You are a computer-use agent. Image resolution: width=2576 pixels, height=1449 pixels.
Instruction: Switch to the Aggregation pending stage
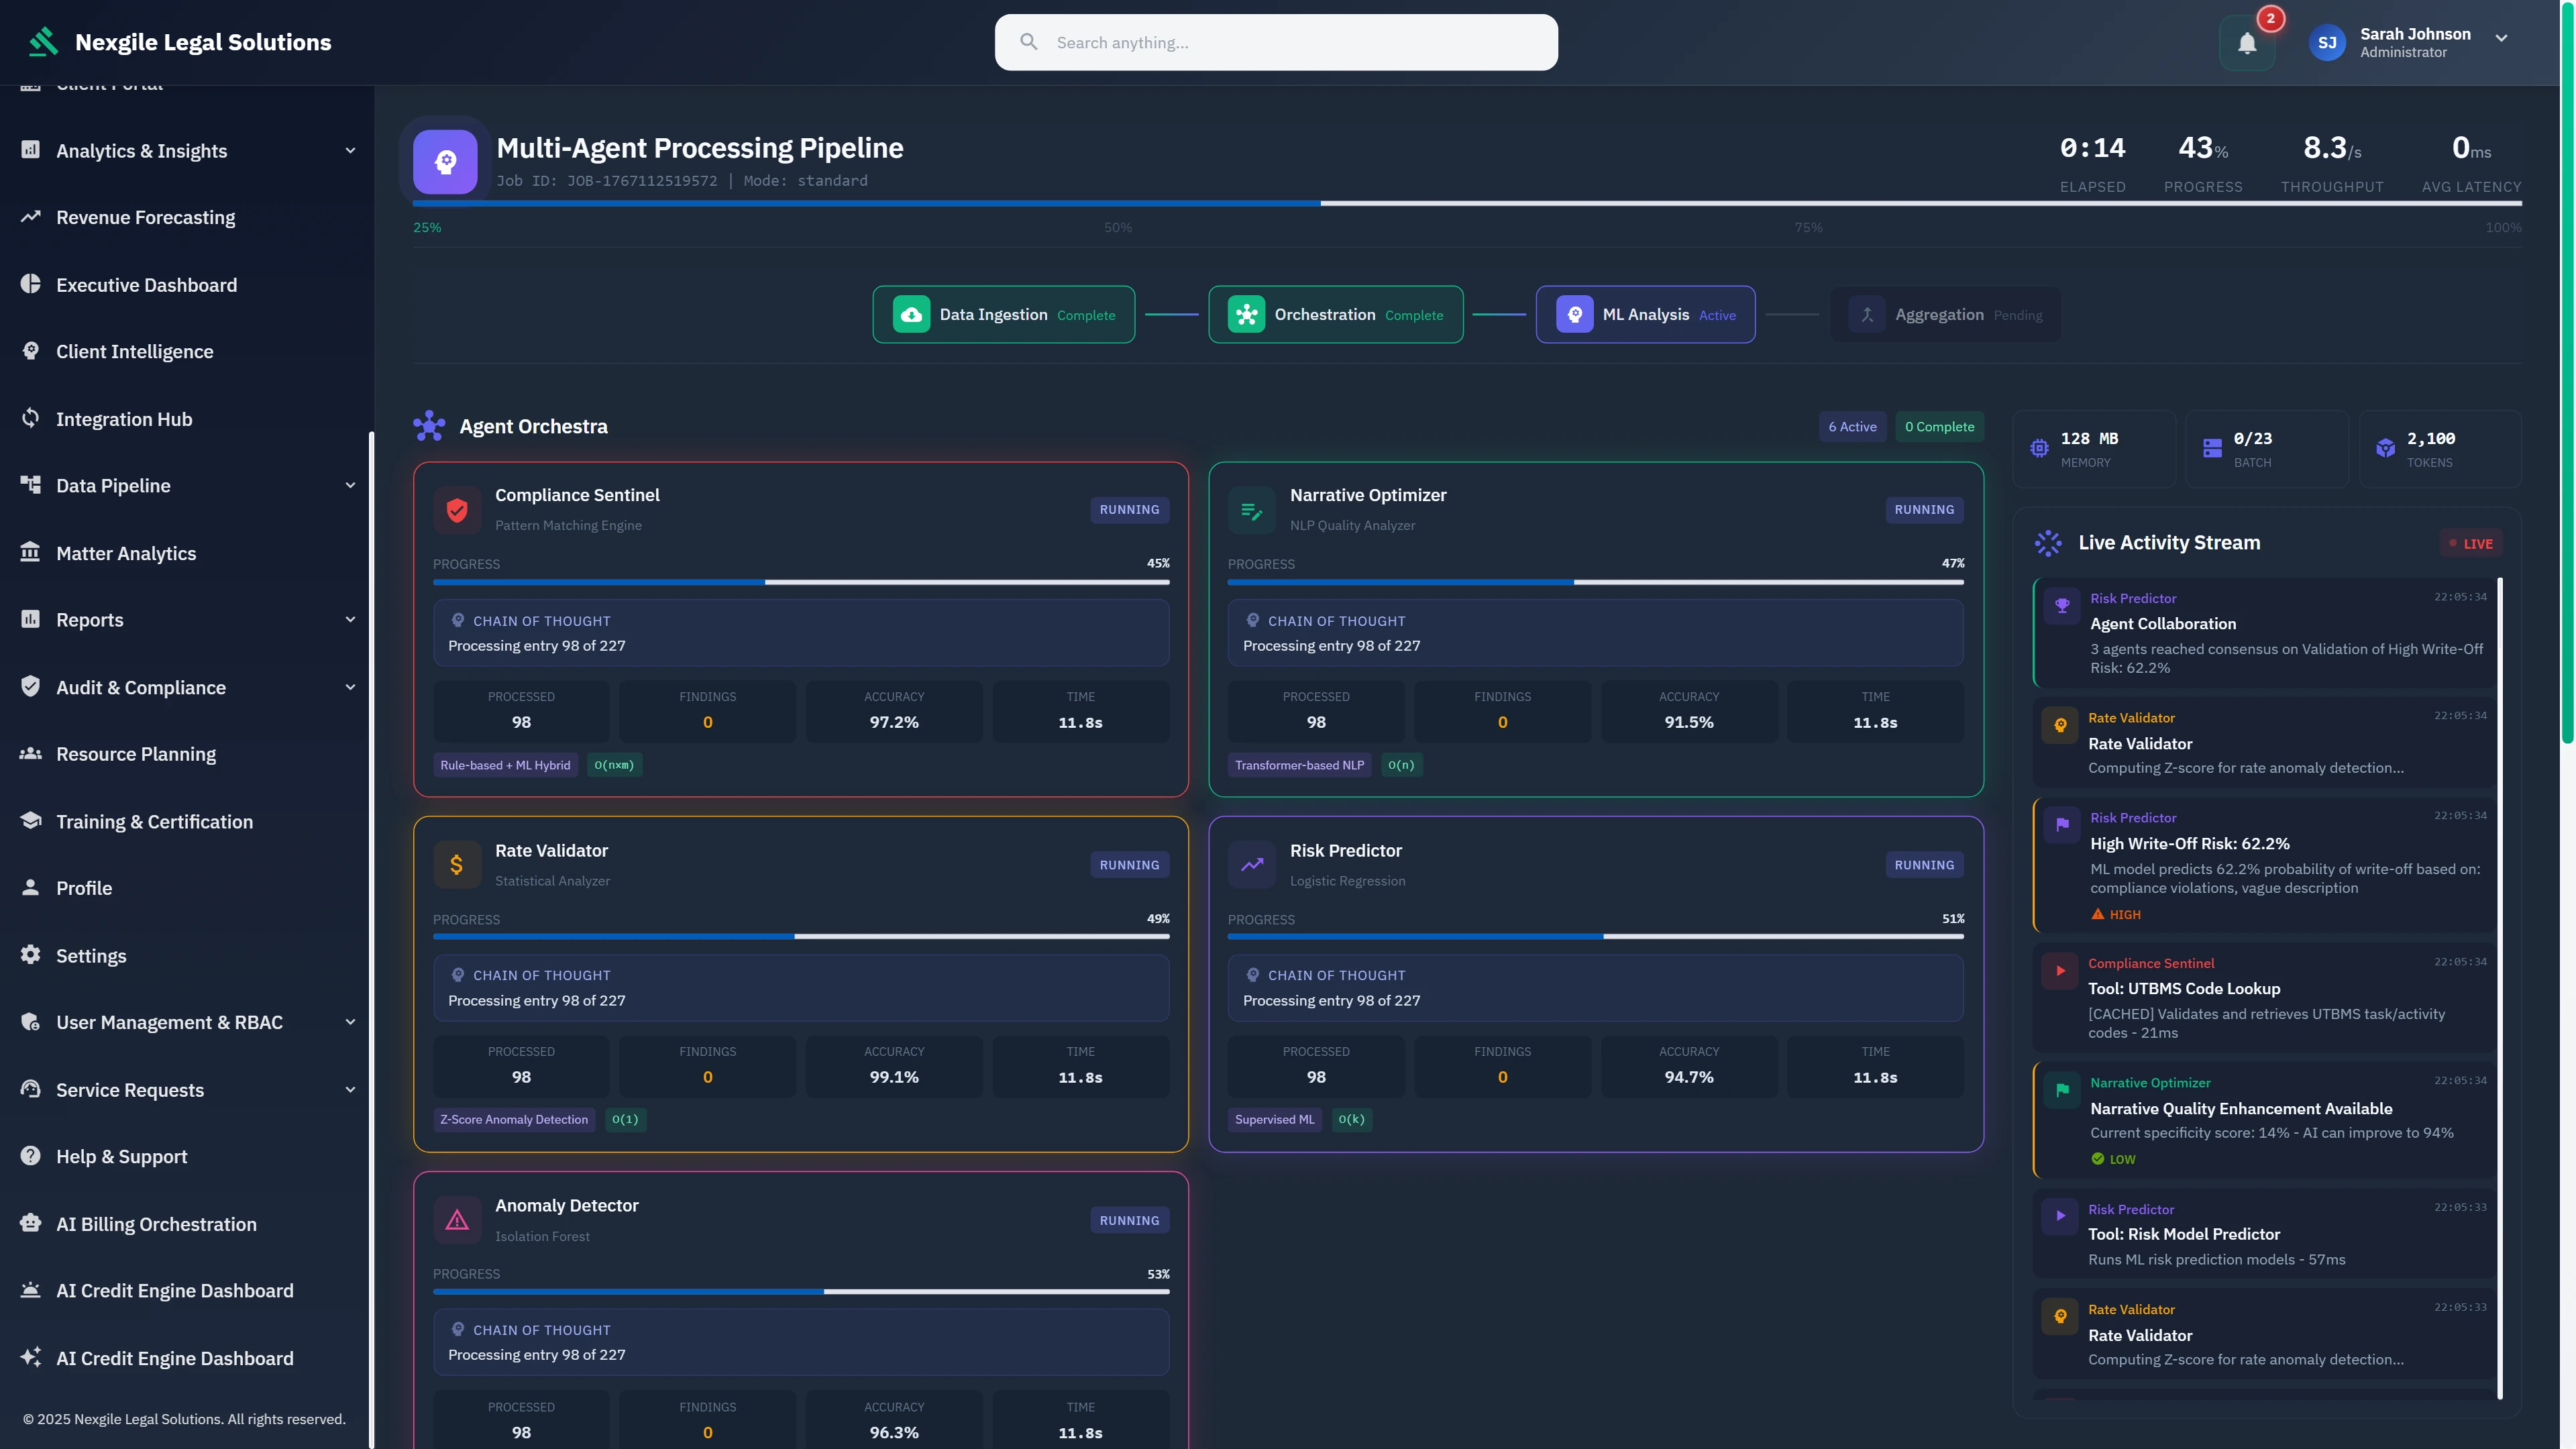pyautogui.click(x=1945, y=314)
